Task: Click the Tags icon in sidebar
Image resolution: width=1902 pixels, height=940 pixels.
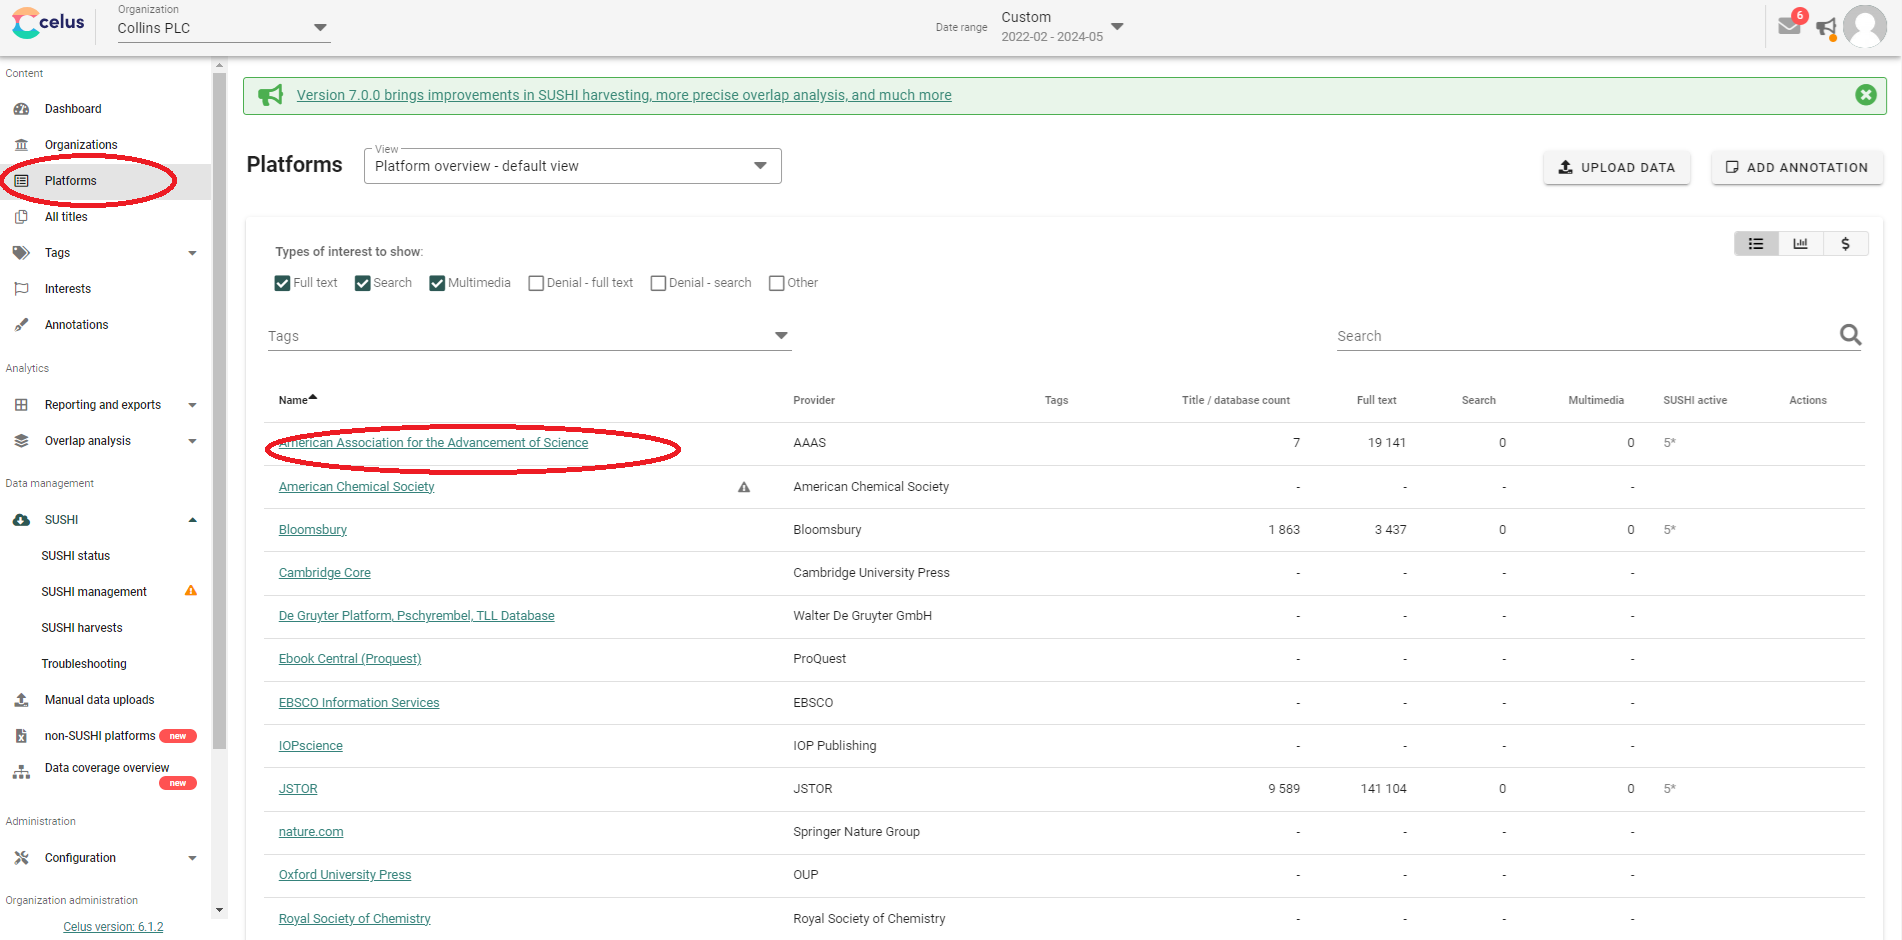Action: pyautogui.click(x=21, y=253)
